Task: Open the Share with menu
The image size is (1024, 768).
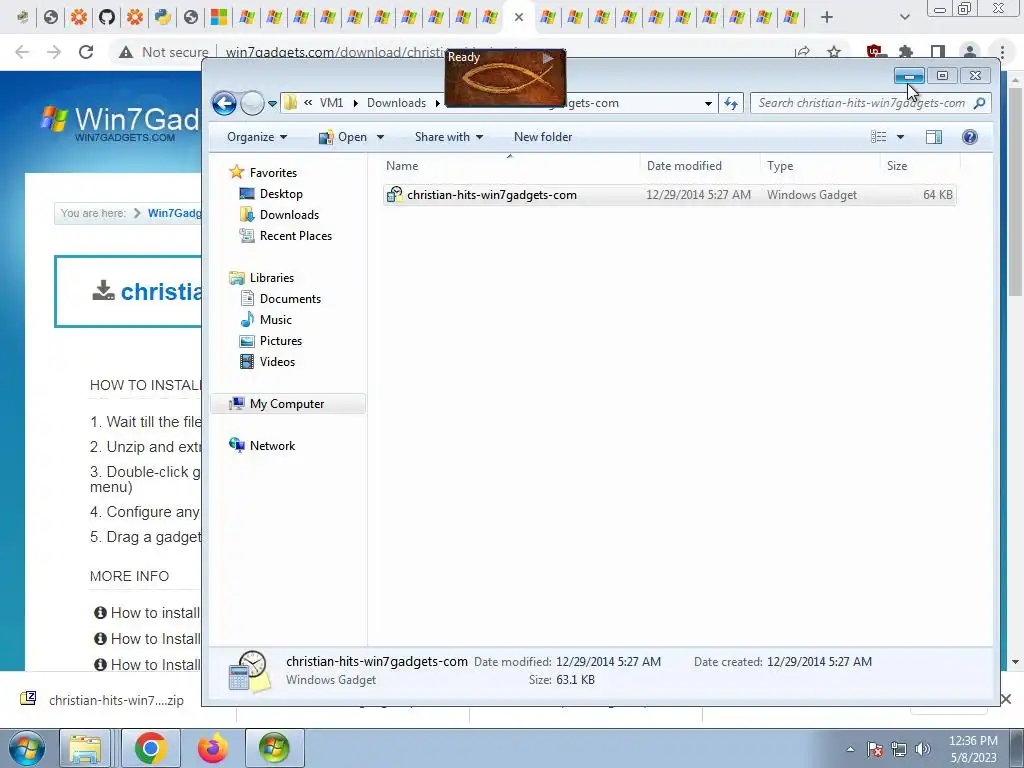Action: click(x=449, y=137)
